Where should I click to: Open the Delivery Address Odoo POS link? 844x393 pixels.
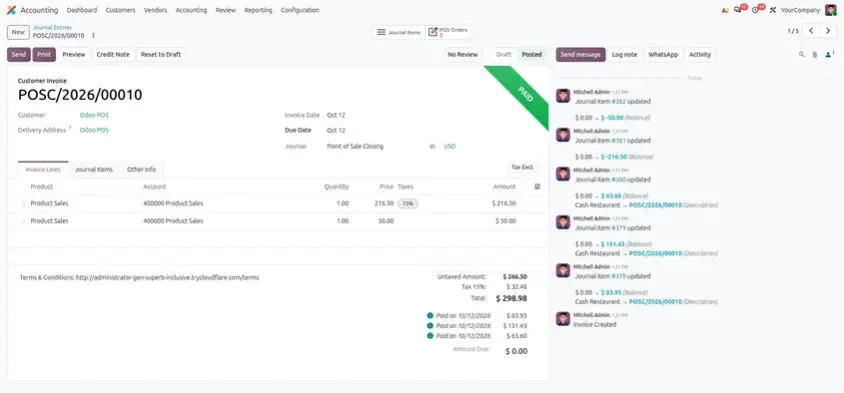(94, 130)
